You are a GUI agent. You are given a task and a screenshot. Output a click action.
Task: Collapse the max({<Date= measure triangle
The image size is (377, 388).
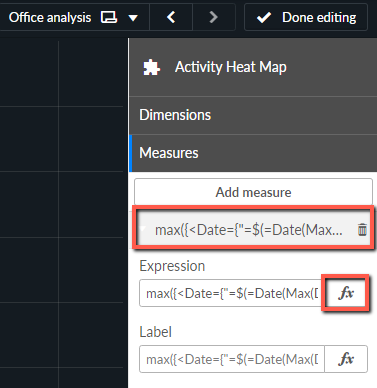pos(143,229)
